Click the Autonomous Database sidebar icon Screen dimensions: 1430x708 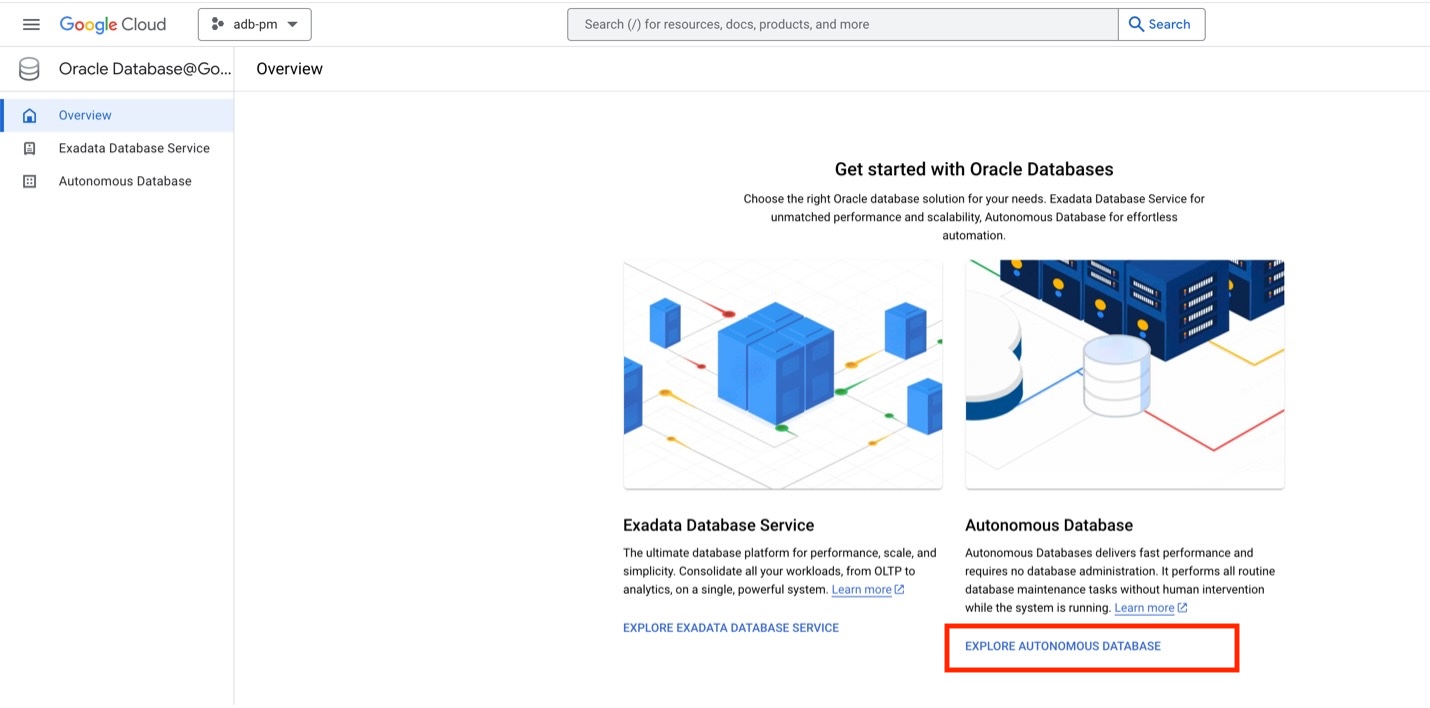pyautogui.click(x=29, y=181)
